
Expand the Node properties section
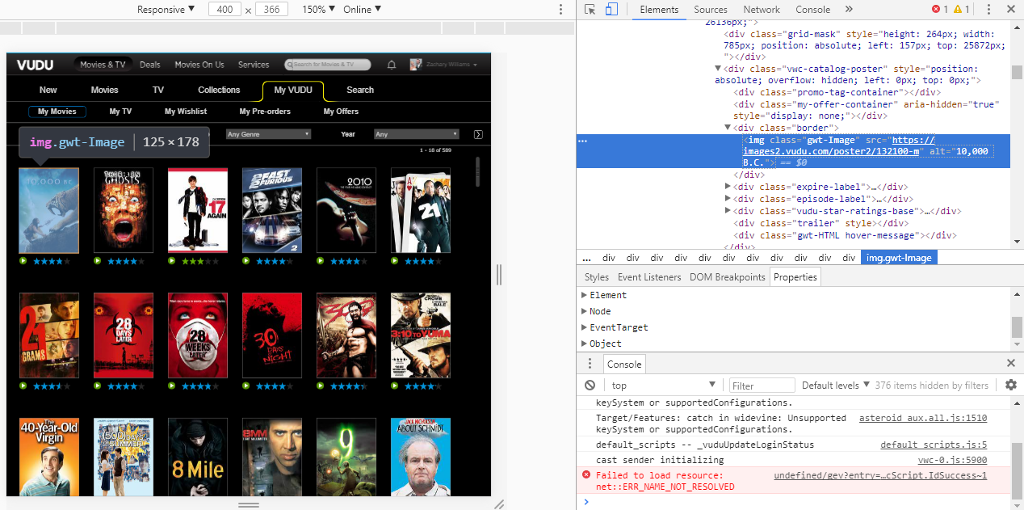coord(584,311)
